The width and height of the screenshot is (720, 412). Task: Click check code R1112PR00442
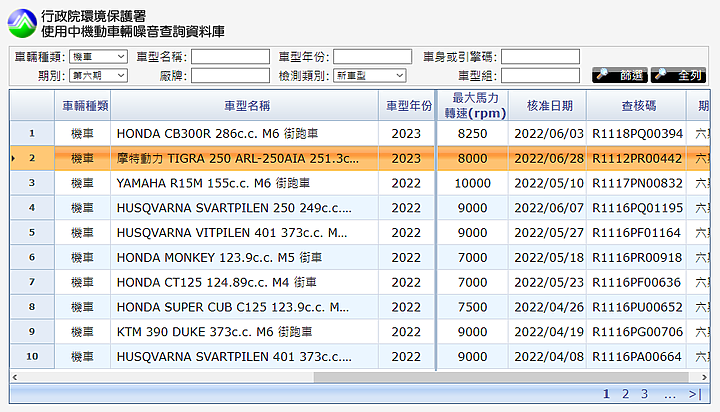pyautogui.click(x=637, y=158)
